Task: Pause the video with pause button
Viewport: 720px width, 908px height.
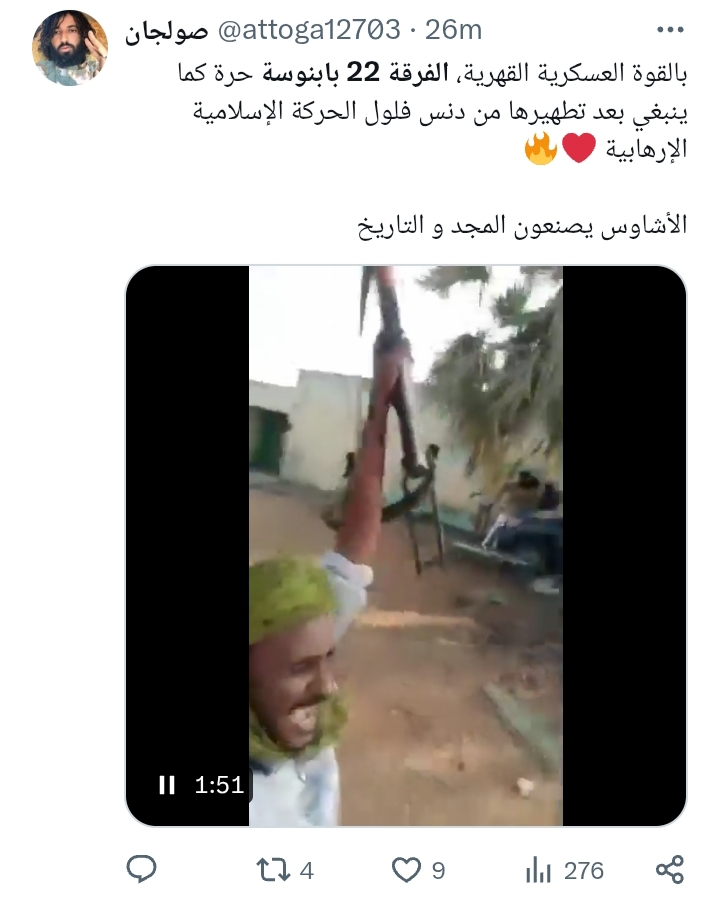Action: click(x=167, y=785)
